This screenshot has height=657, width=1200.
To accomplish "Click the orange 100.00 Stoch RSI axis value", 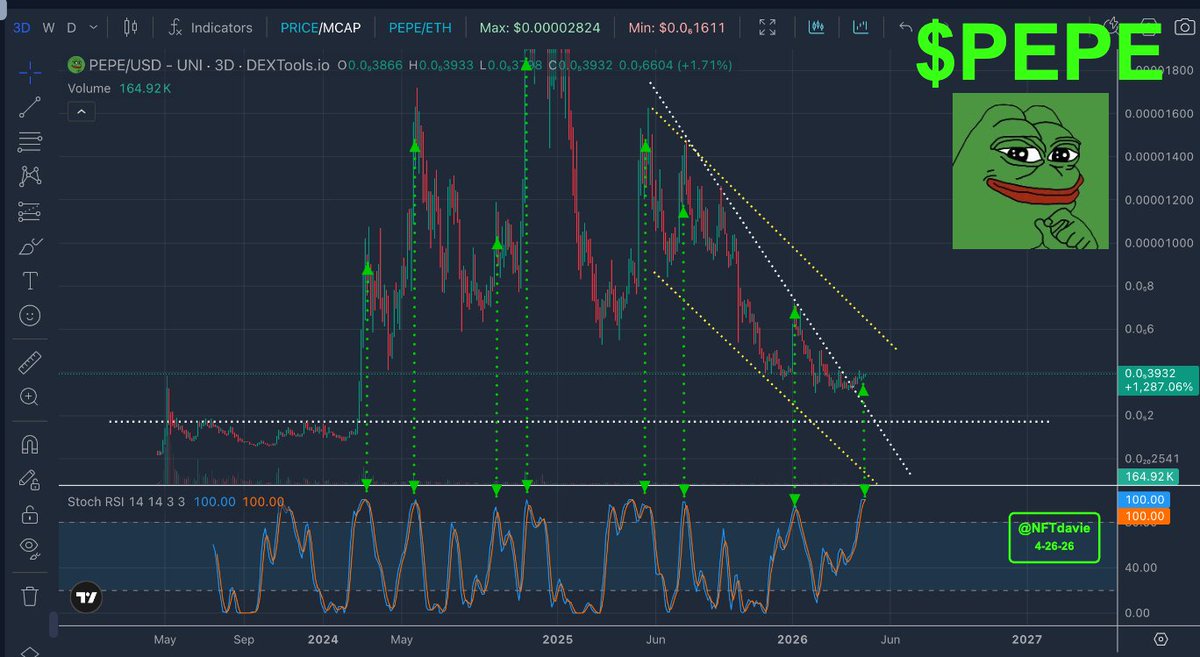I will pyautogui.click(x=1142, y=515).
